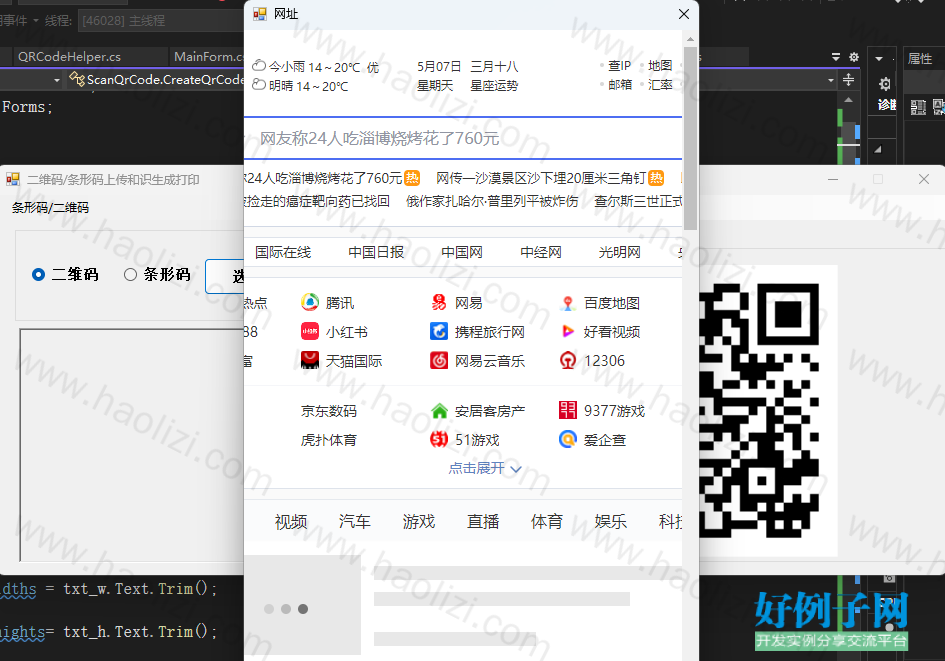Expand sites with 点击展开

(485, 468)
